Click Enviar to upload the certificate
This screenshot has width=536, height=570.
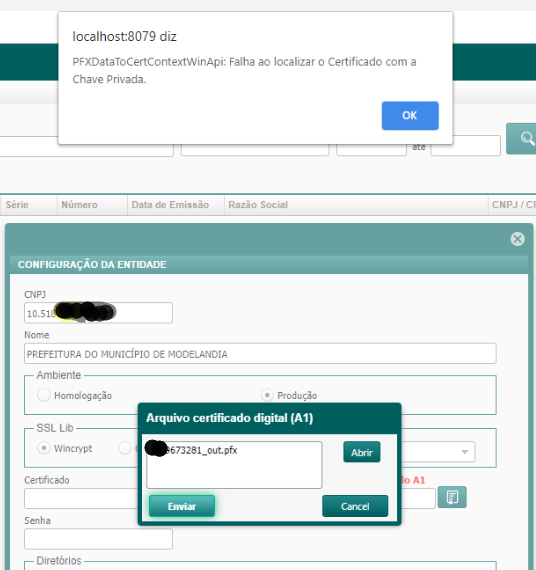(x=182, y=506)
